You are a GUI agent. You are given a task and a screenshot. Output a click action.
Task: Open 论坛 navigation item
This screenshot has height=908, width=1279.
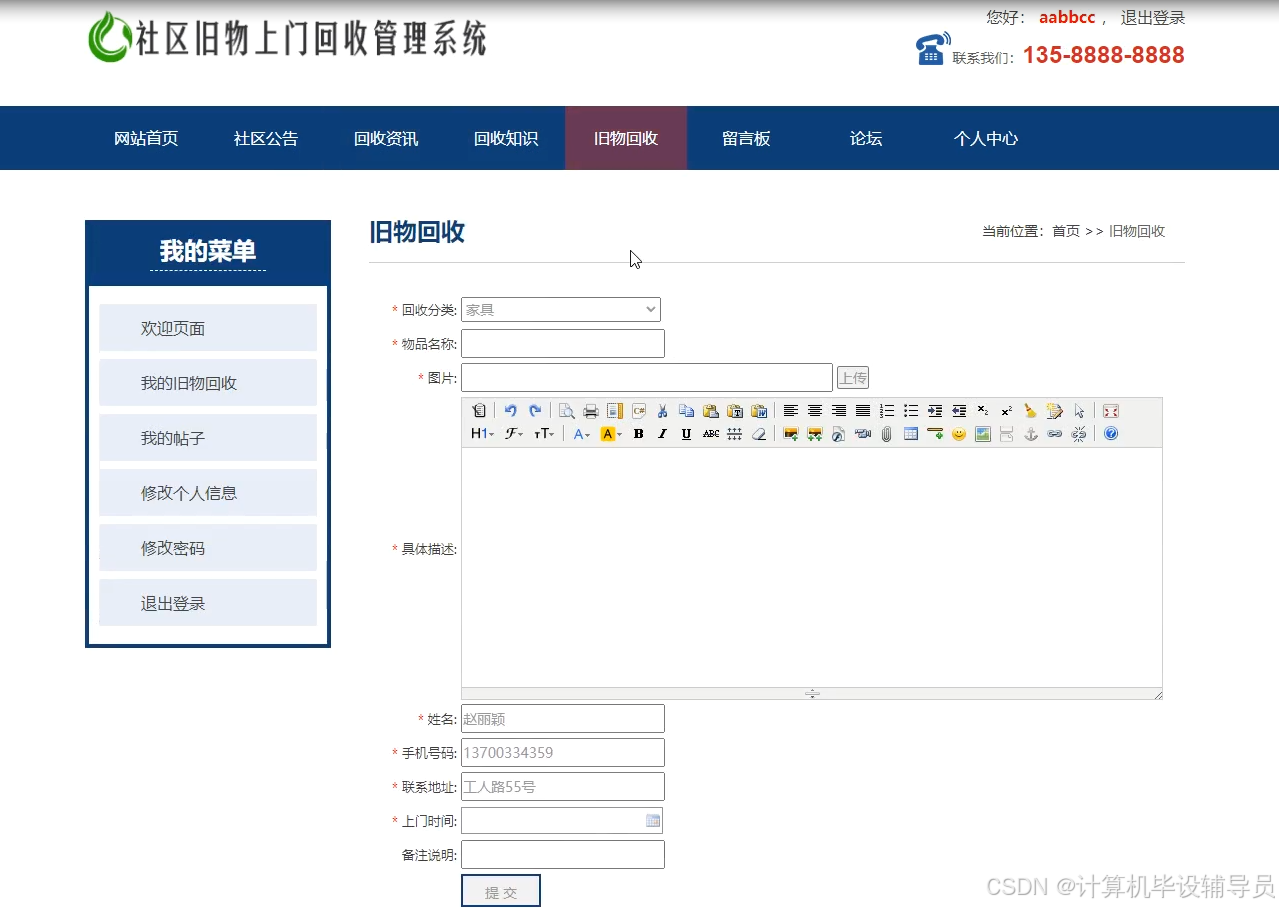[x=866, y=139]
